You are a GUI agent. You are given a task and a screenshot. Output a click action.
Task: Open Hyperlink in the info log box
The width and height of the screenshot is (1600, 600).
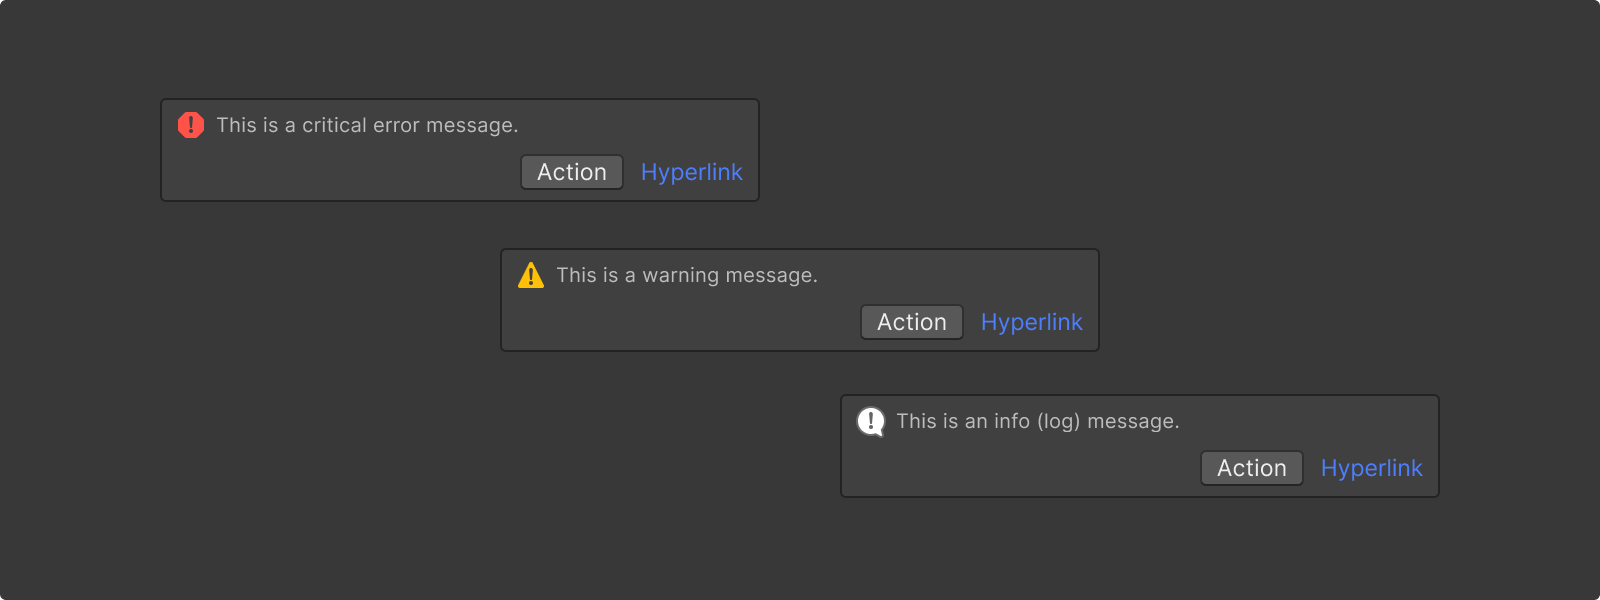point(1372,468)
